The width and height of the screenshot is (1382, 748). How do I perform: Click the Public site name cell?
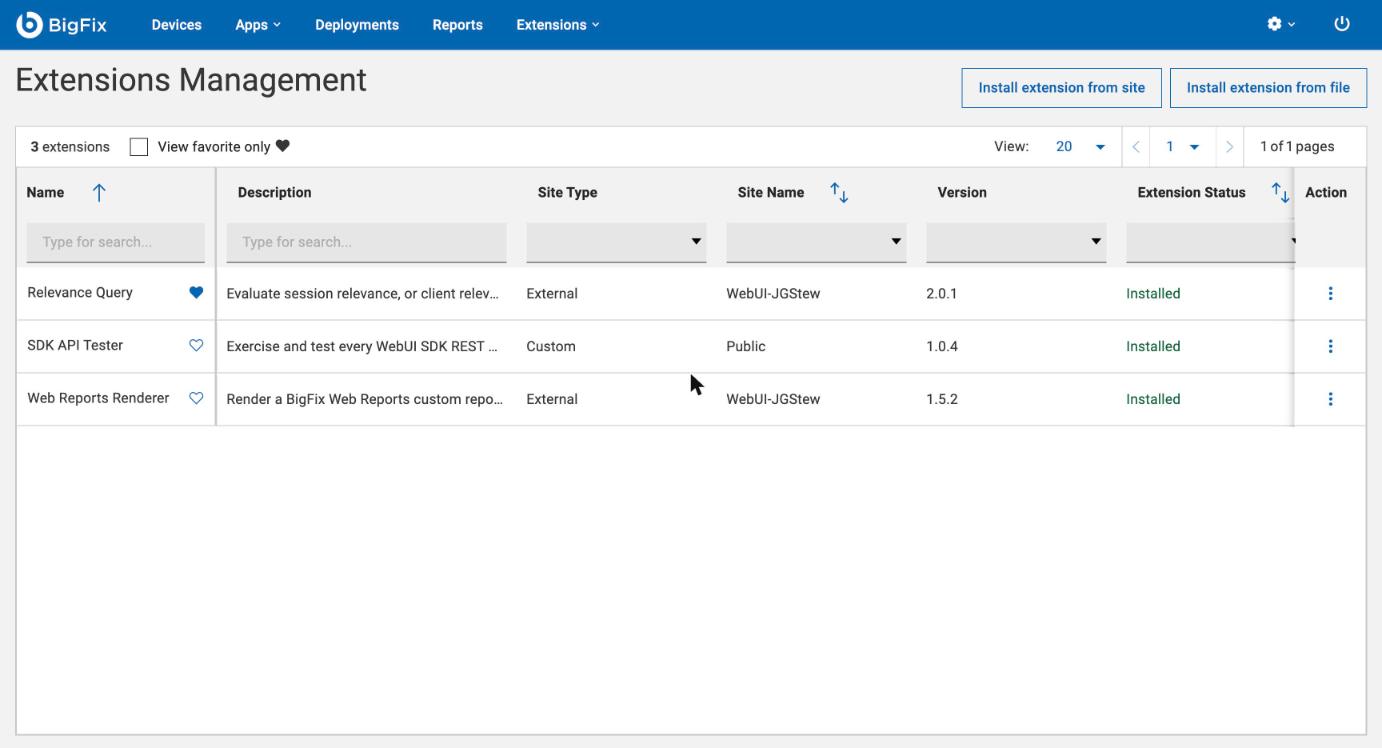pyautogui.click(x=746, y=346)
